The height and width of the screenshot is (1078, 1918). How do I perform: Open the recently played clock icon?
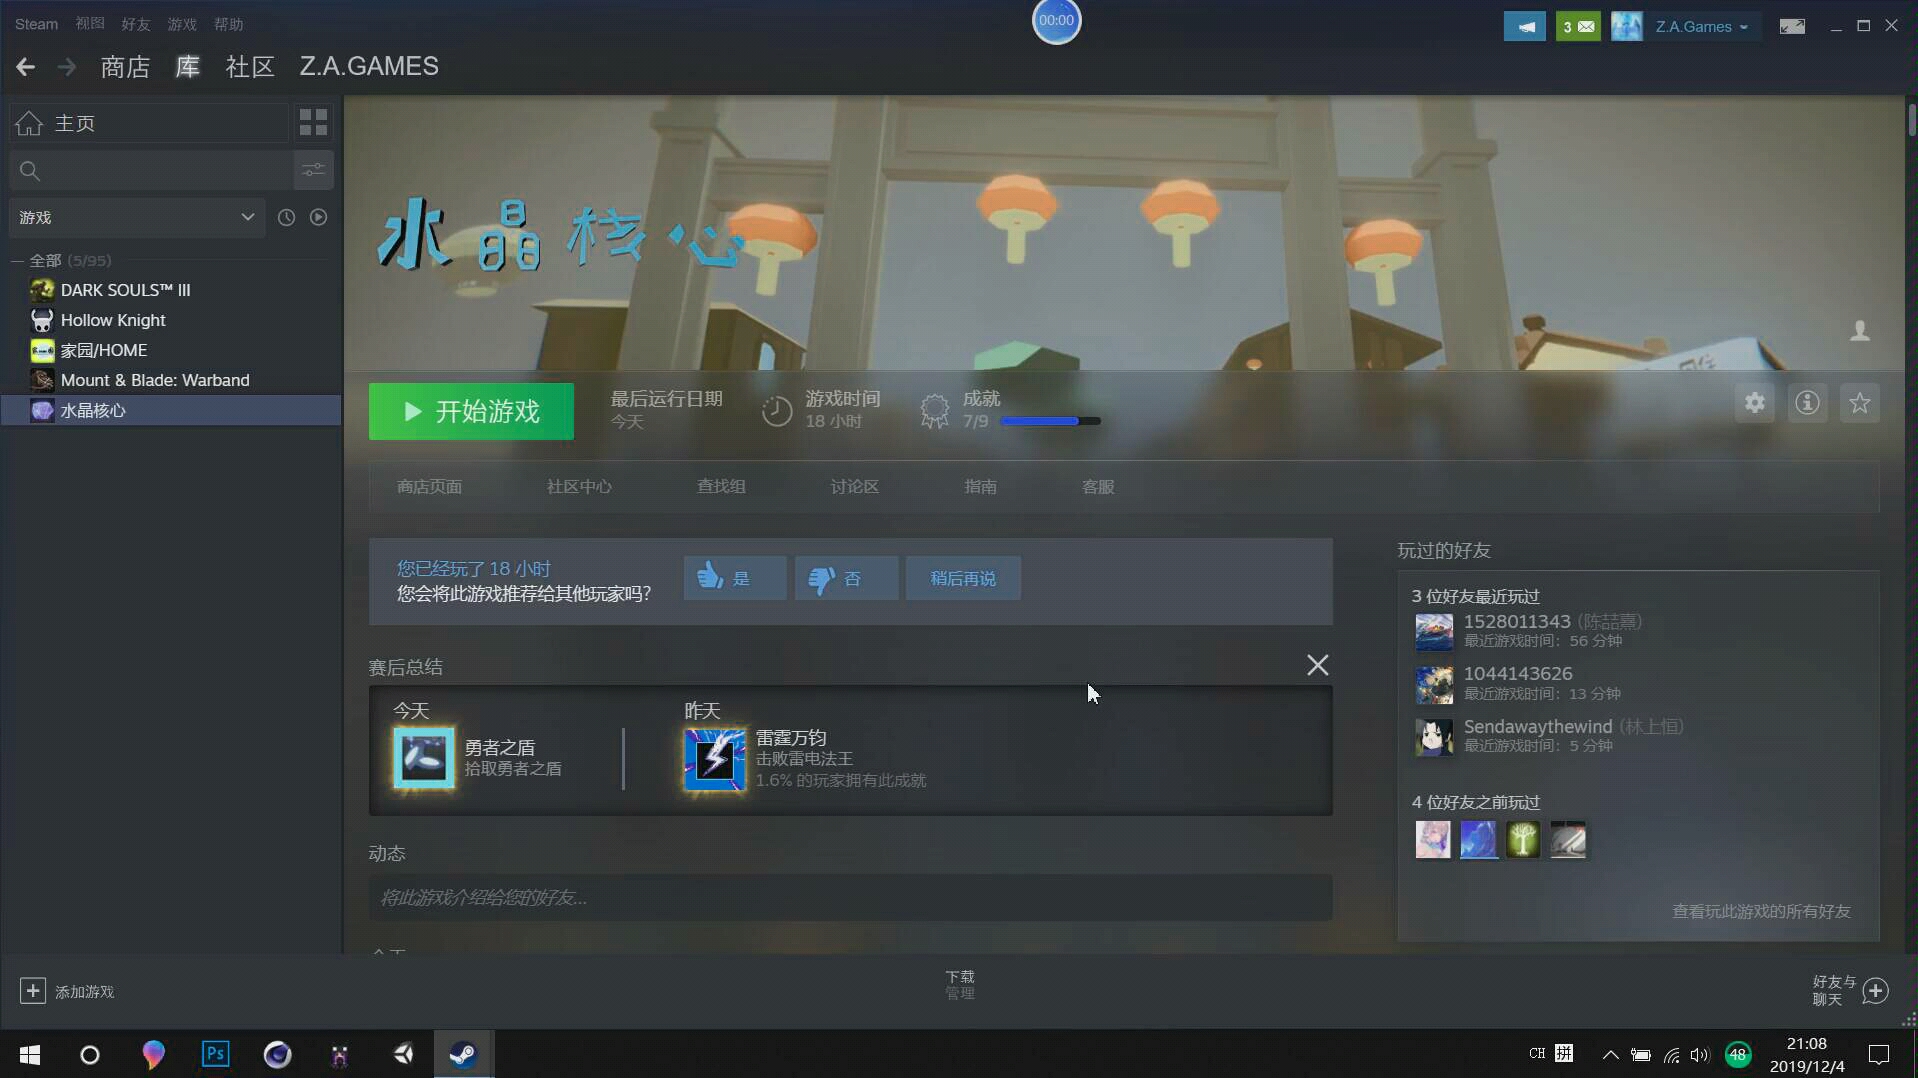pos(286,216)
